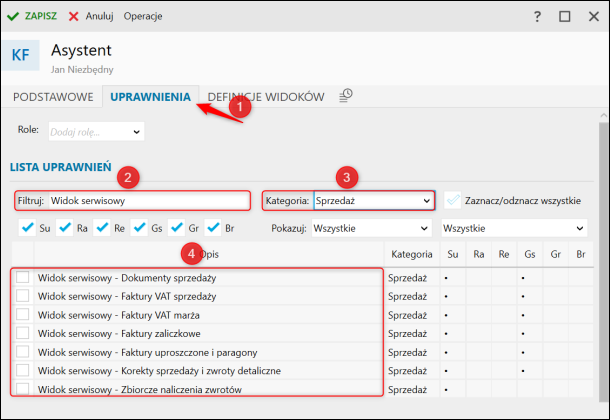The image size is (610, 420).
Task: Select row text Faktury uproszczone i paragony
Action: [189, 352]
